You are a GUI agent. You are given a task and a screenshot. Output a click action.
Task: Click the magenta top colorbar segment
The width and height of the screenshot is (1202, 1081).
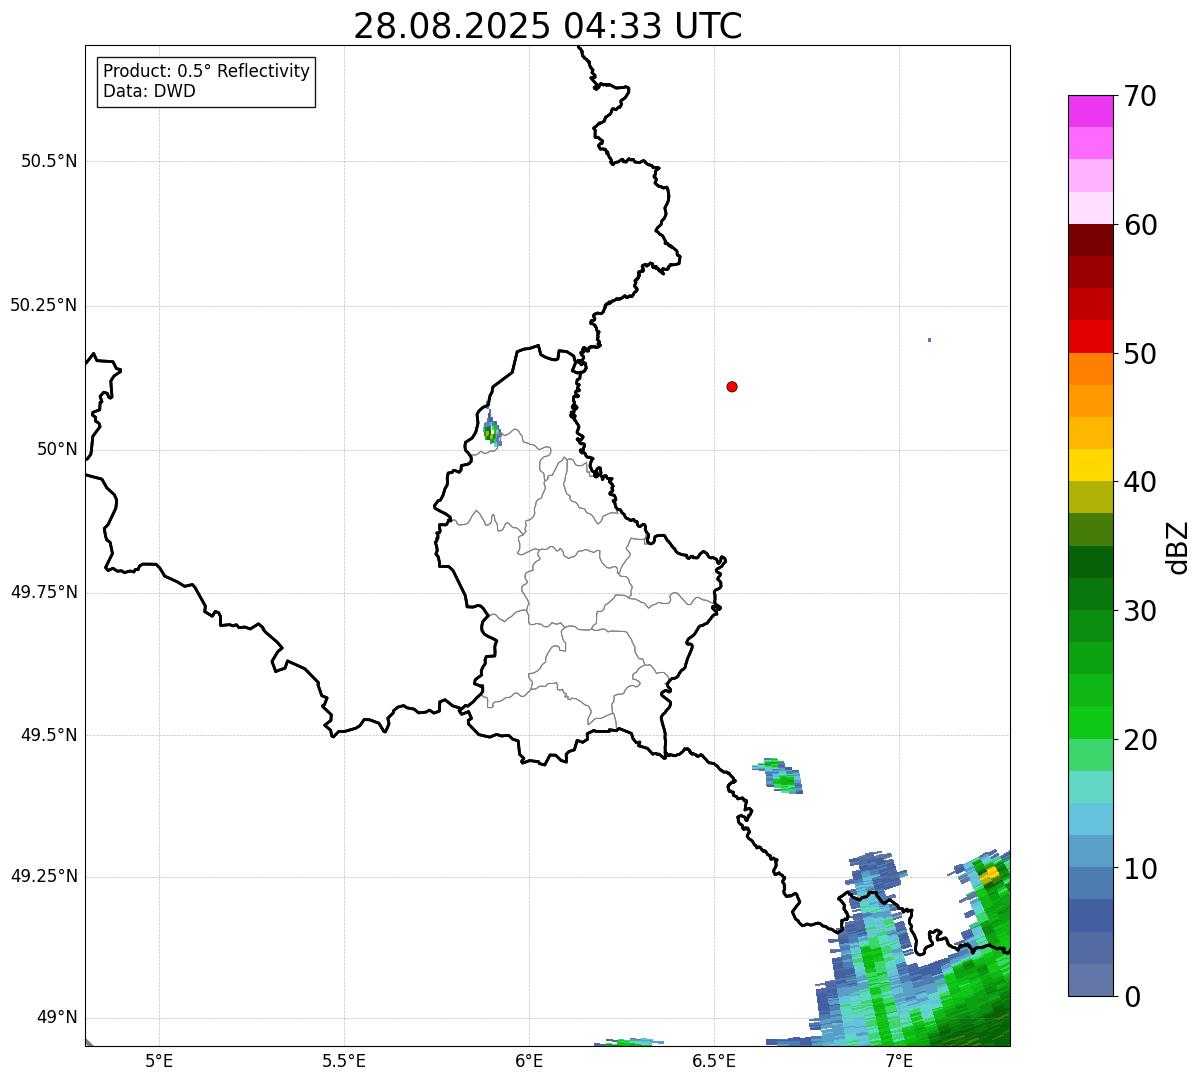point(1090,111)
